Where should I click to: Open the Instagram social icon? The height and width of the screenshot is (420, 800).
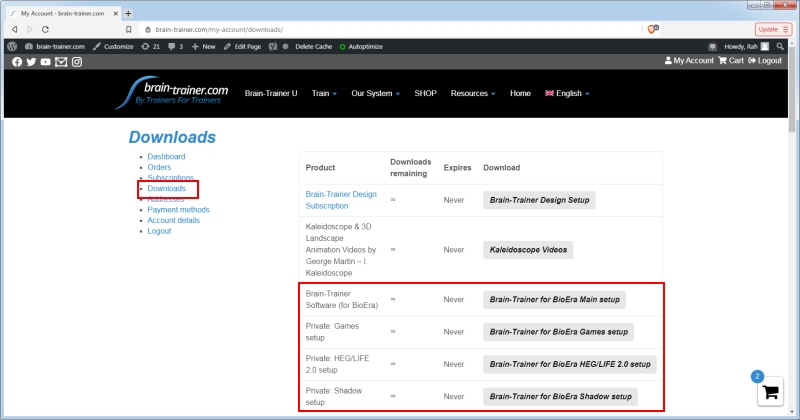tap(77, 62)
